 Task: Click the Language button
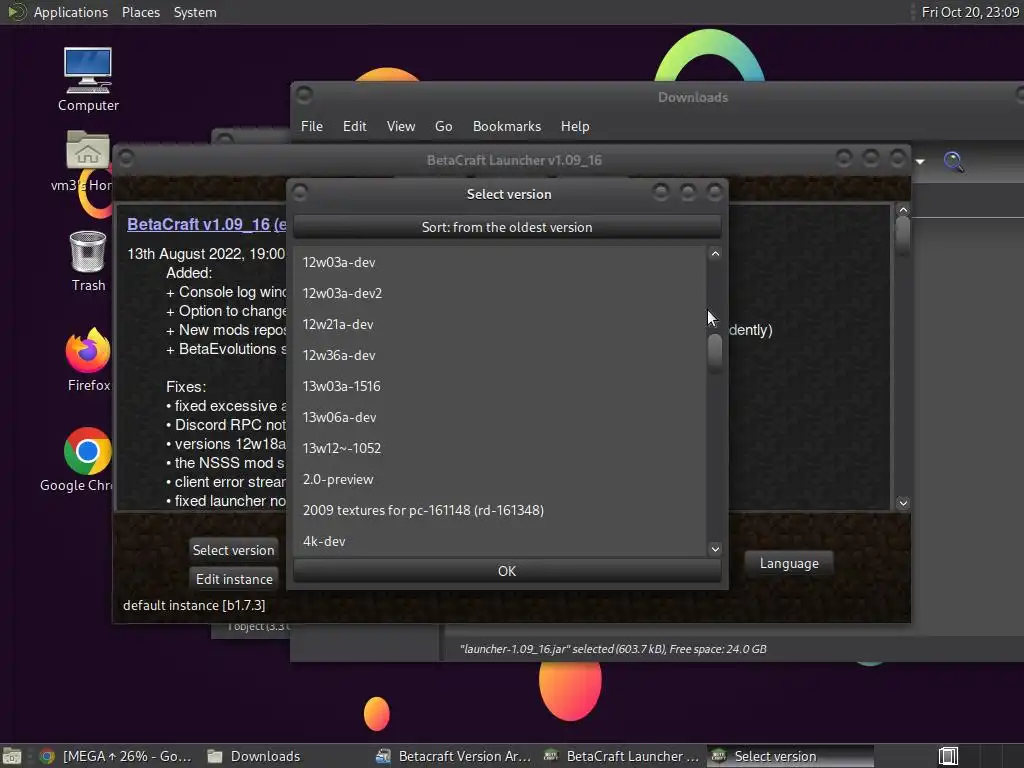click(x=789, y=564)
